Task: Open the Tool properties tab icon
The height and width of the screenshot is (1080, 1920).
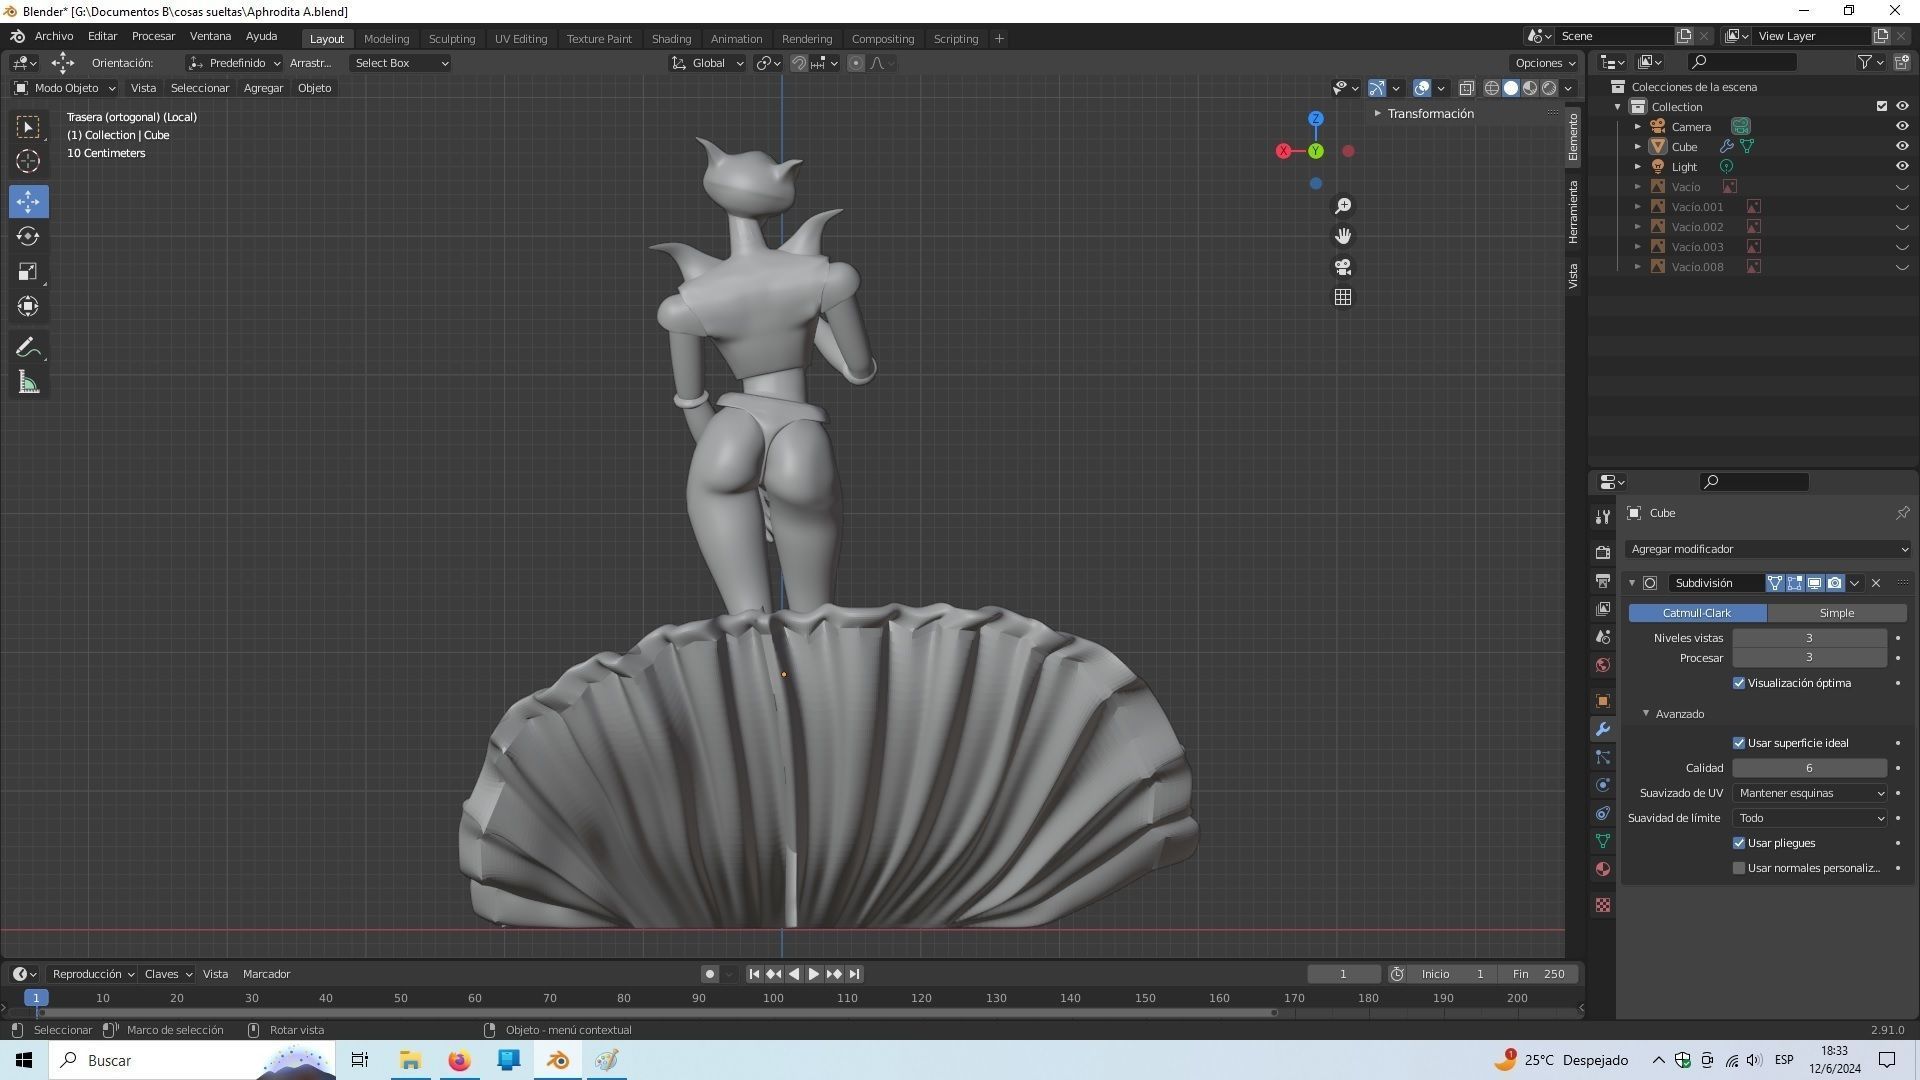Action: coord(1603,517)
